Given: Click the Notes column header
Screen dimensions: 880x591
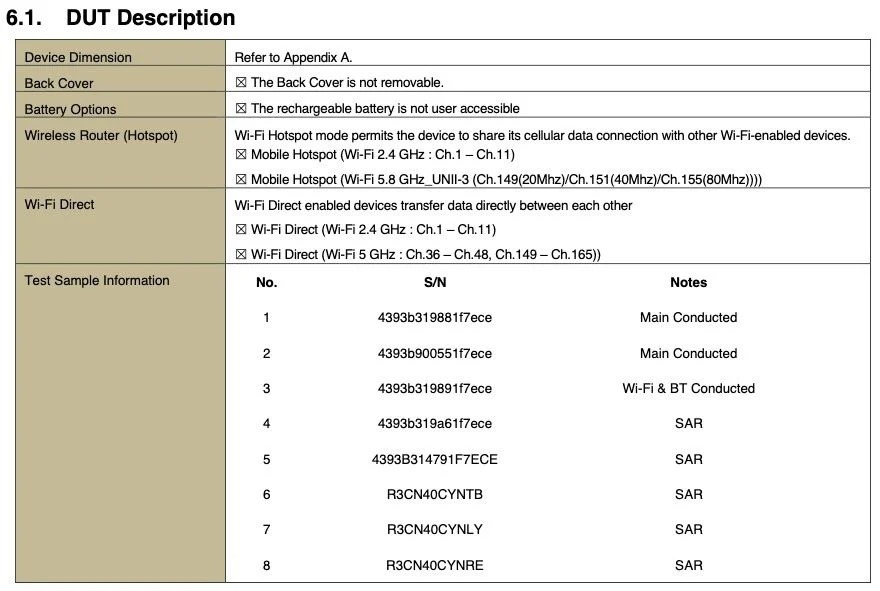Looking at the screenshot, I should click(x=688, y=282).
